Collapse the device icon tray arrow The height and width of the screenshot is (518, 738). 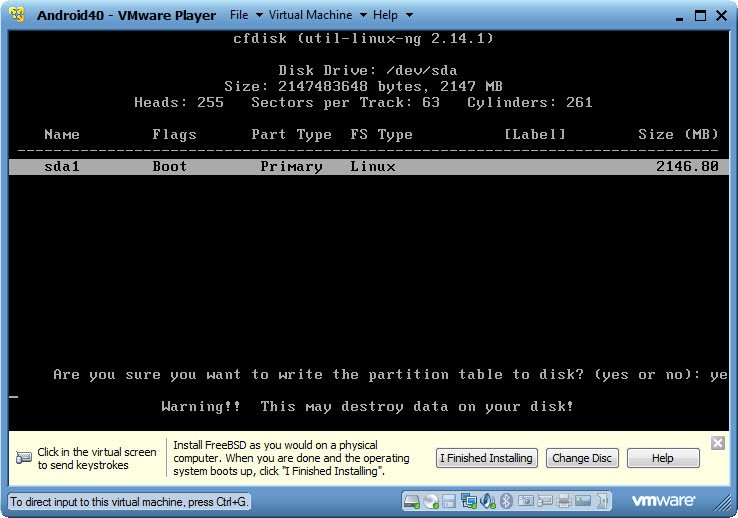pyautogui.click(x=602, y=502)
